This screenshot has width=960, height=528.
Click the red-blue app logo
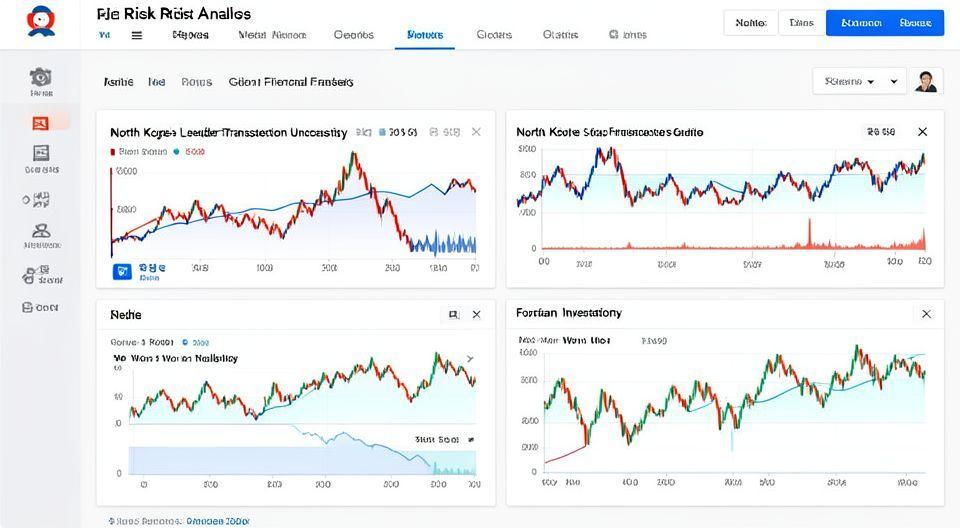pyautogui.click(x=41, y=20)
